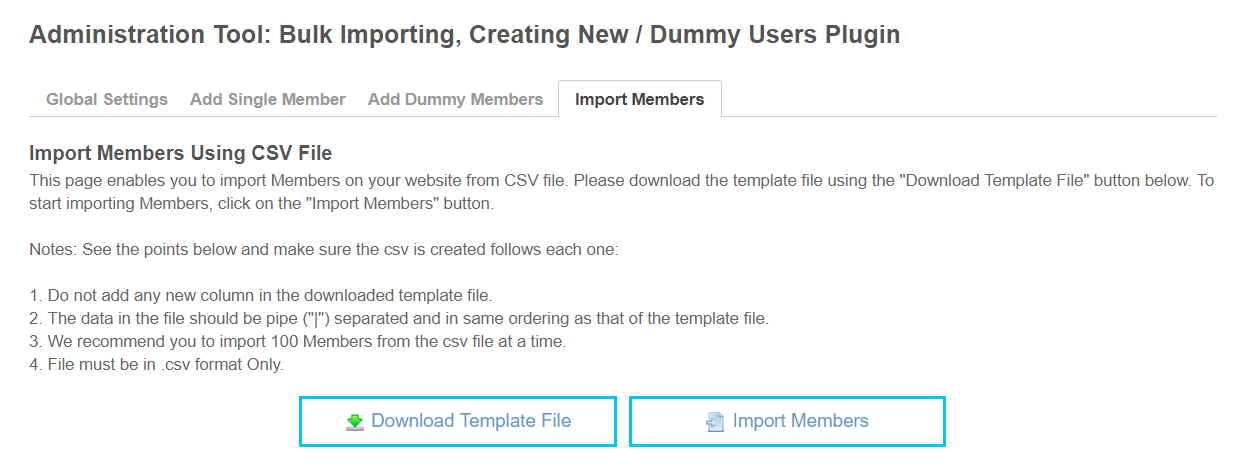This screenshot has height=466, width=1243.
Task: Click the Import Members Using CSV File heading
Action: [x=180, y=153]
